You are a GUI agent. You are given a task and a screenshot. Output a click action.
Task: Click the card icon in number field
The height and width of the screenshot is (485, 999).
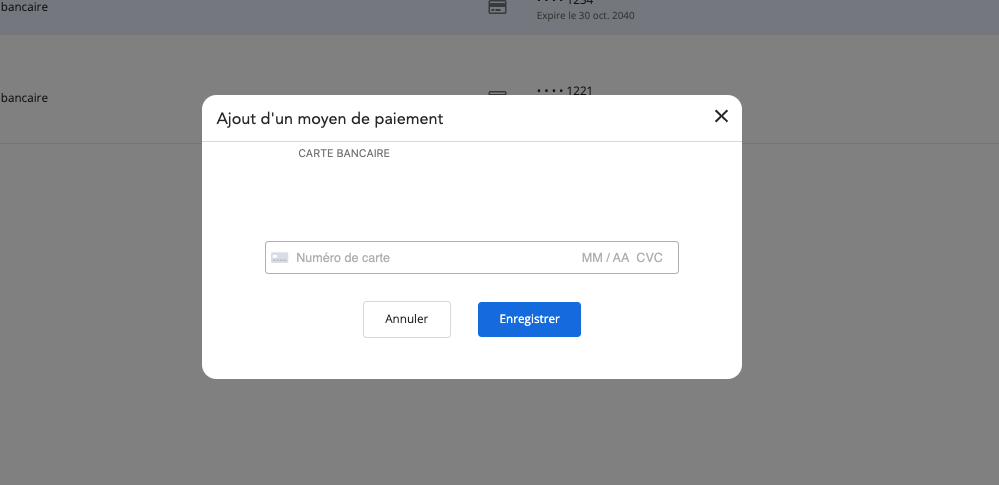(279, 257)
